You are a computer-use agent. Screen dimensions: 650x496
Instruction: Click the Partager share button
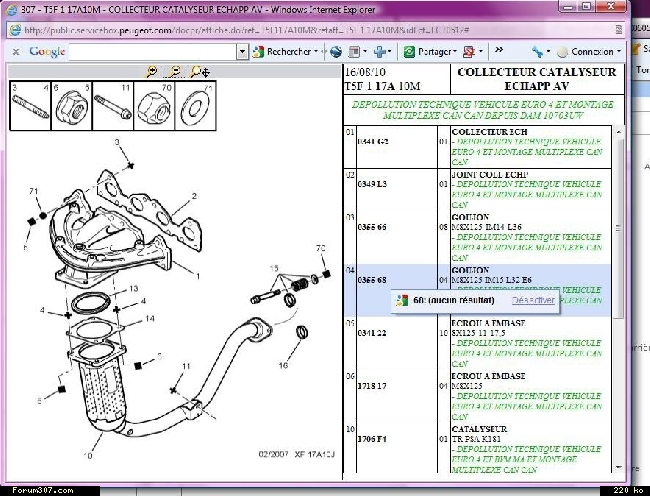tap(427, 51)
